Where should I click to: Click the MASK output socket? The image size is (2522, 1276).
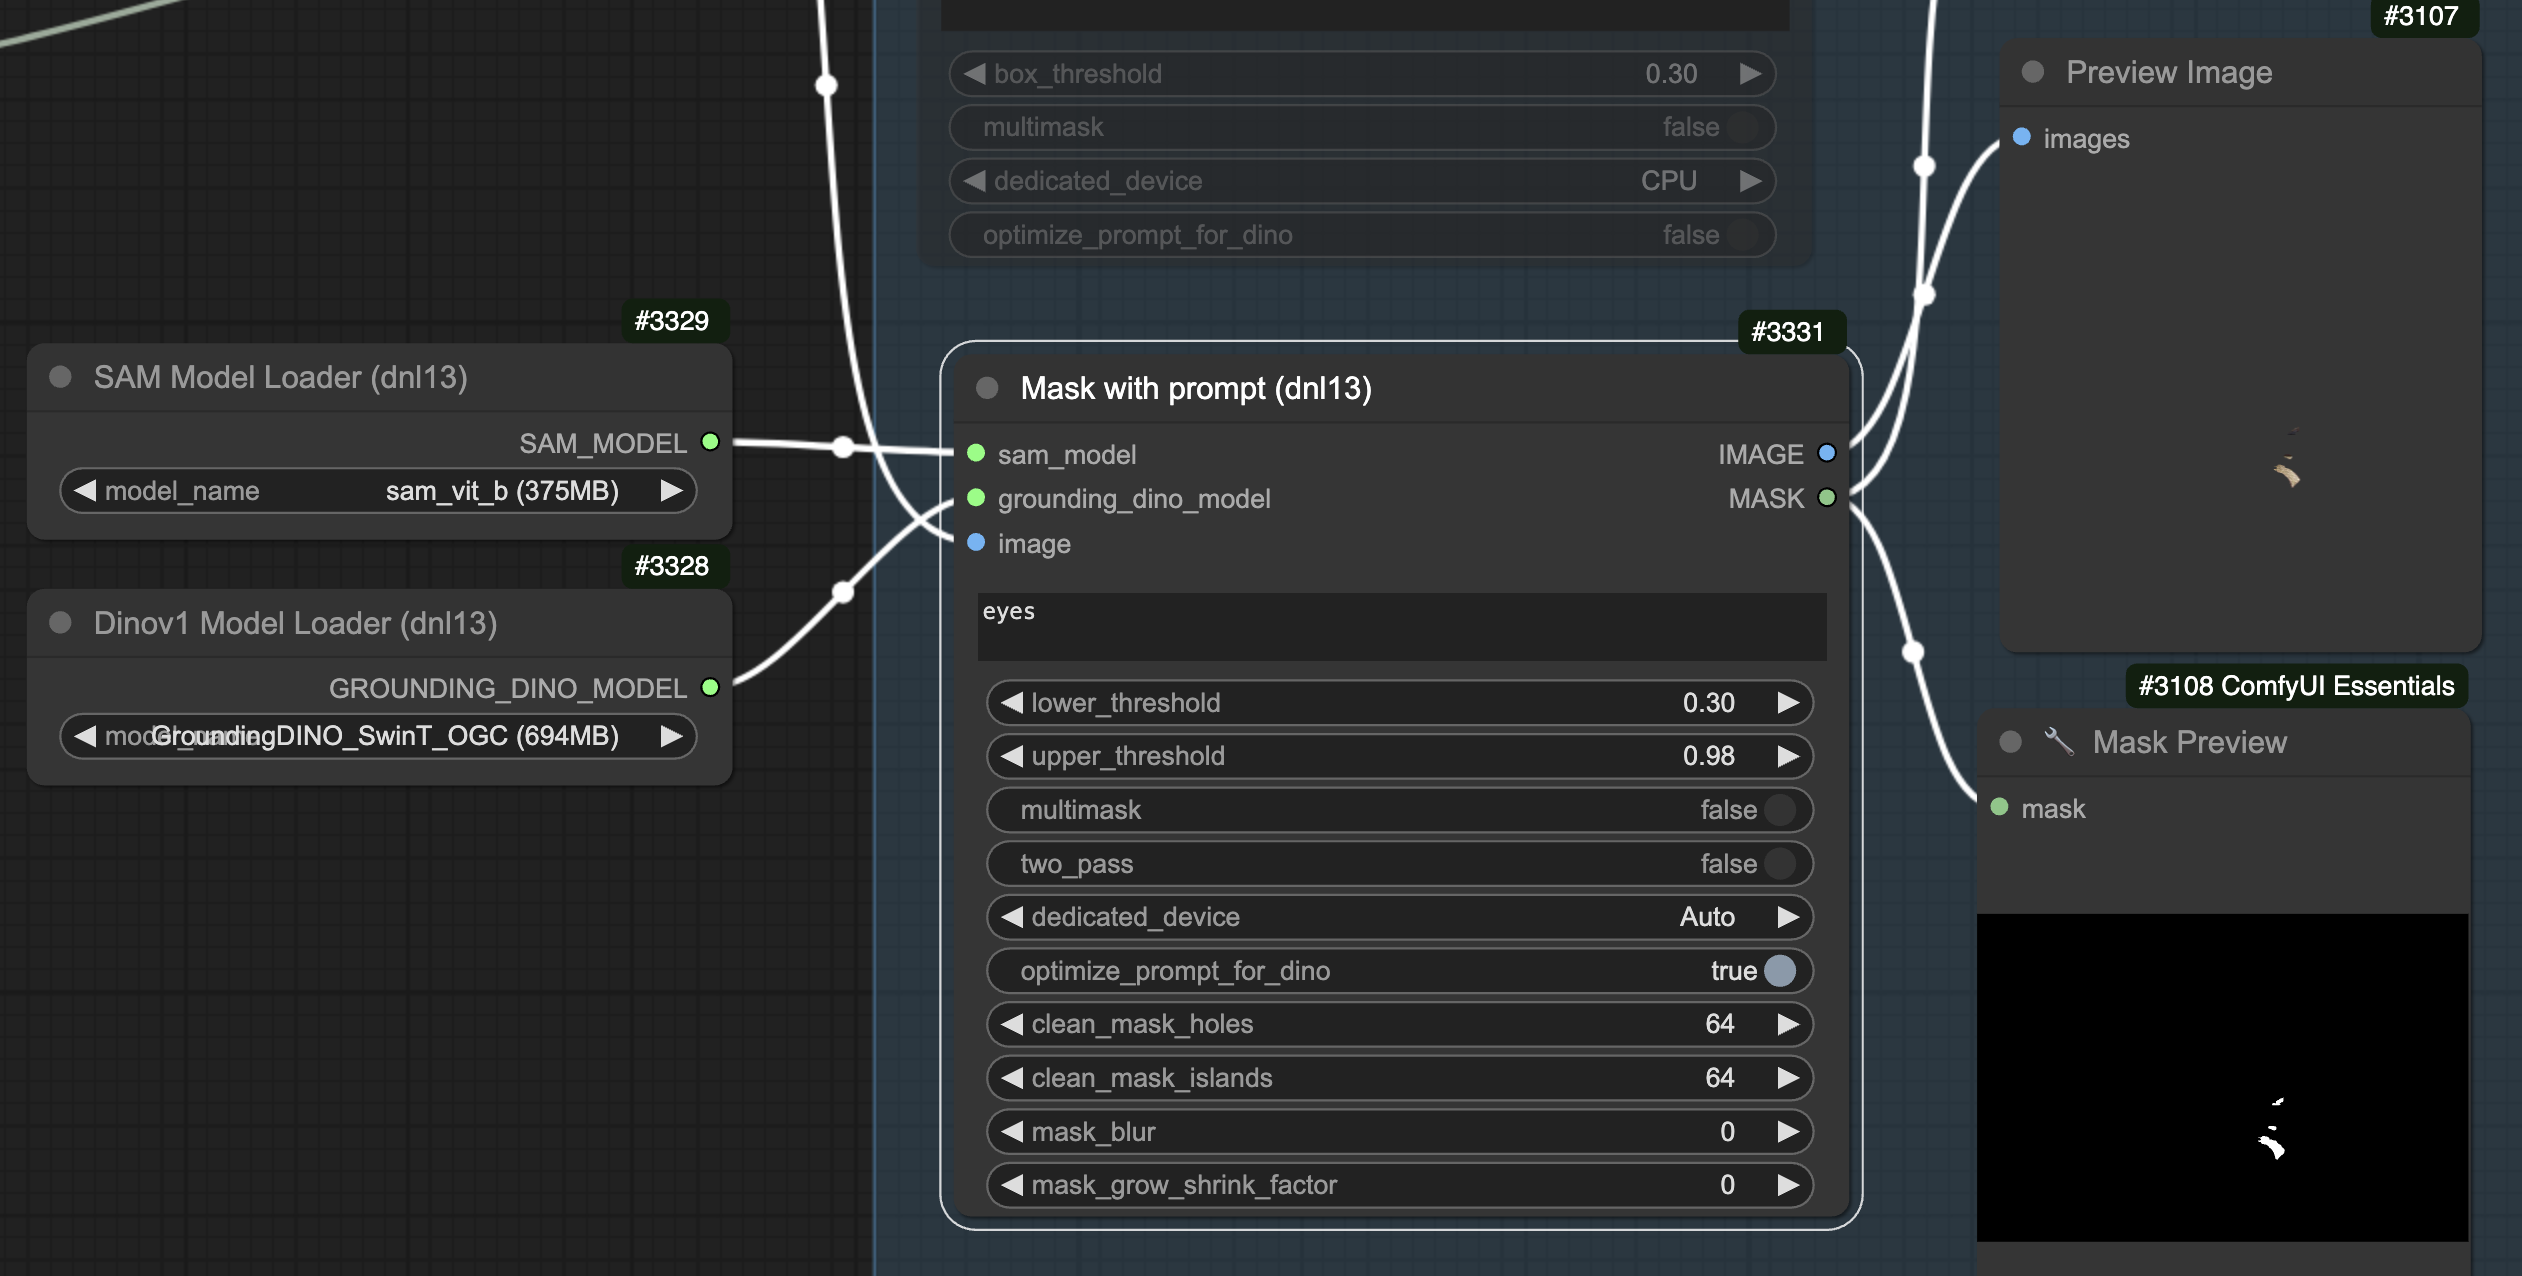tap(1827, 497)
